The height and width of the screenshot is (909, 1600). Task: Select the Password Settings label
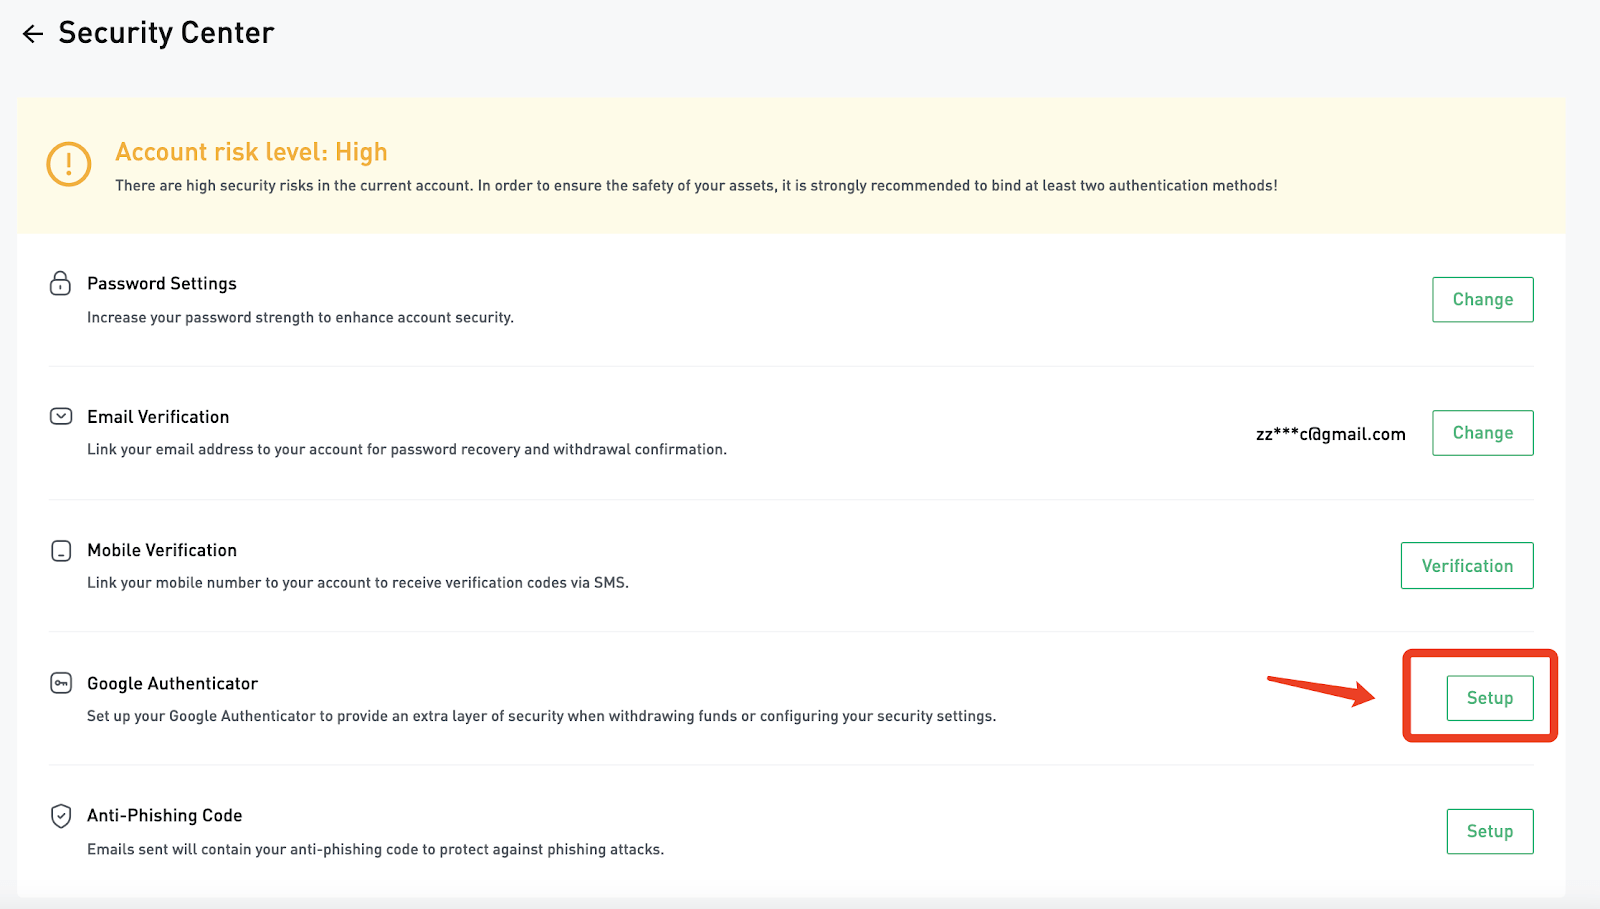click(x=162, y=284)
